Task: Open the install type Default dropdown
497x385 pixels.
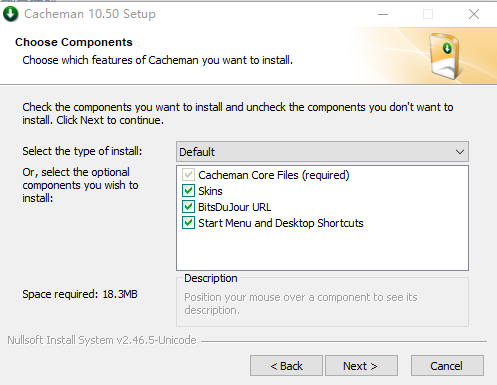Action: point(322,152)
